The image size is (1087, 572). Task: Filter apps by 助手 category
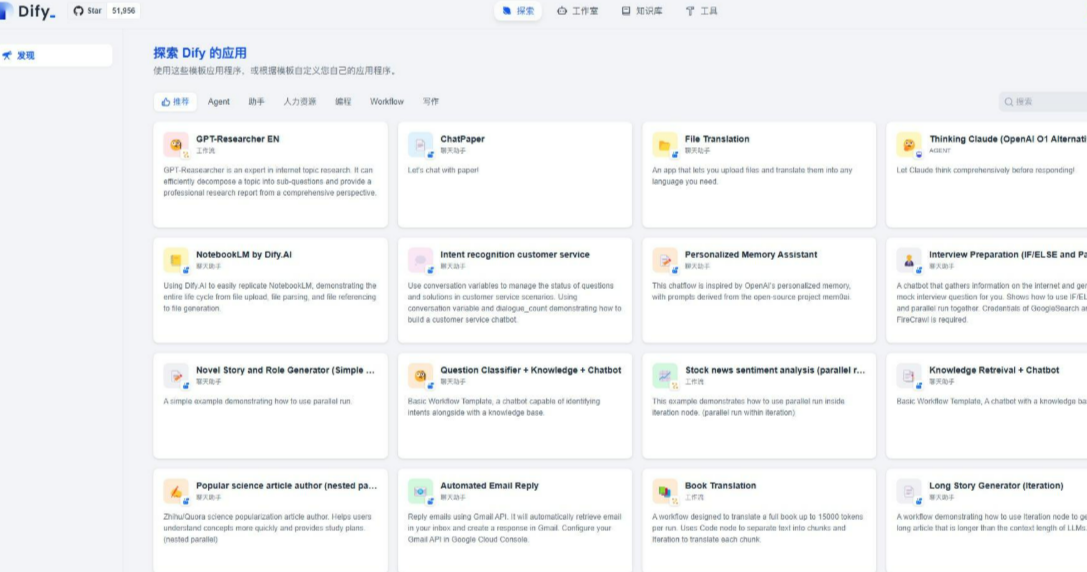tap(256, 102)
